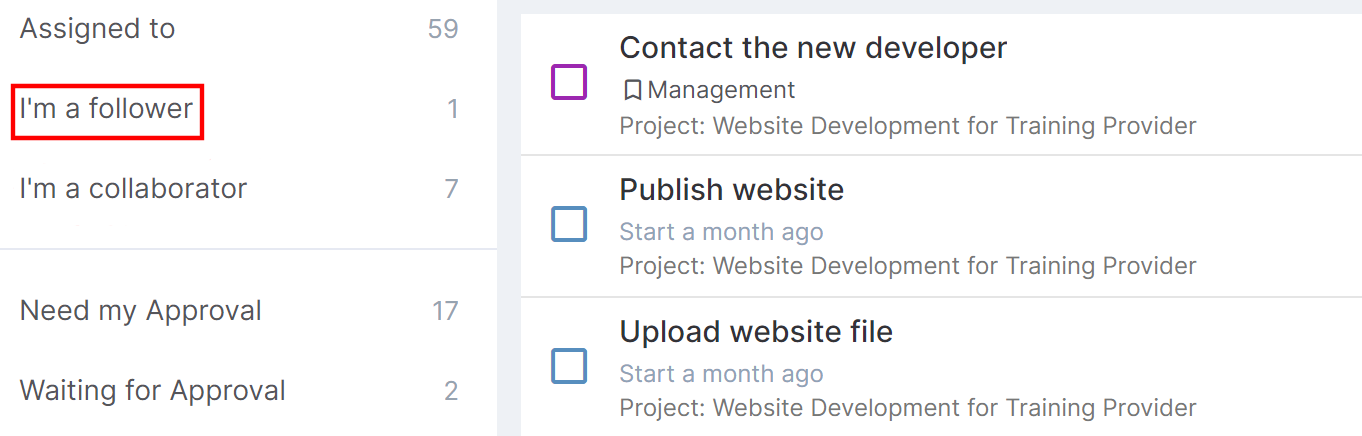
Task: Open the Publish website task title
Action: coord(732,189)
